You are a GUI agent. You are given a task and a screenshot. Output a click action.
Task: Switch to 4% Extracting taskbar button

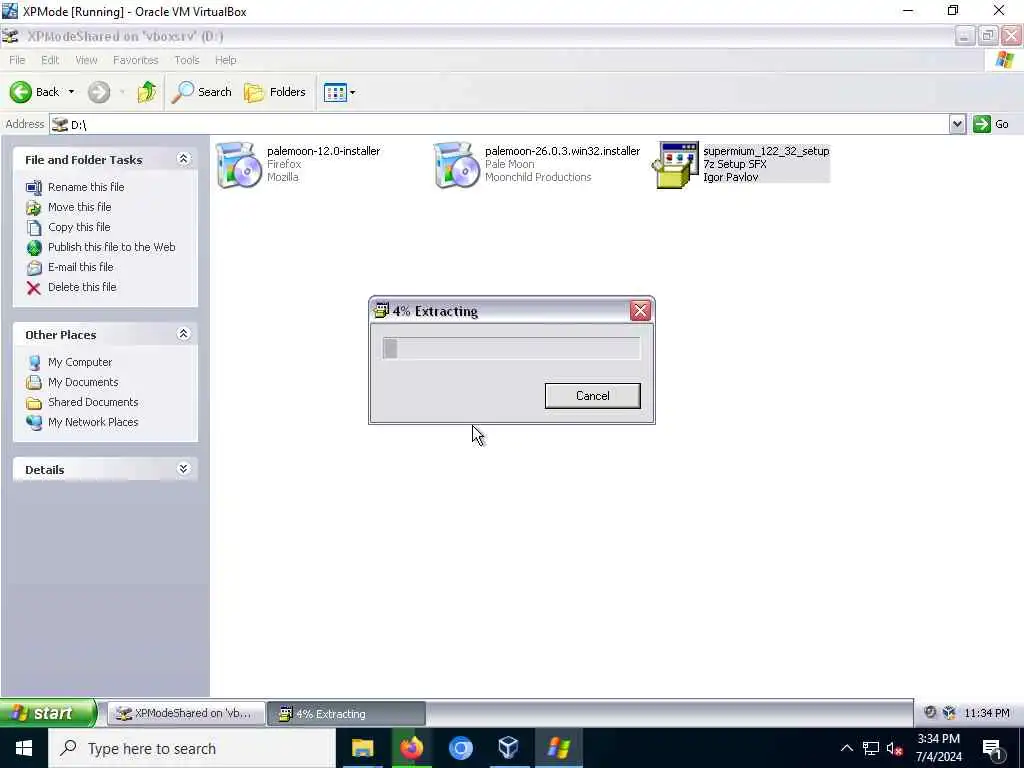tap(346, 713)
